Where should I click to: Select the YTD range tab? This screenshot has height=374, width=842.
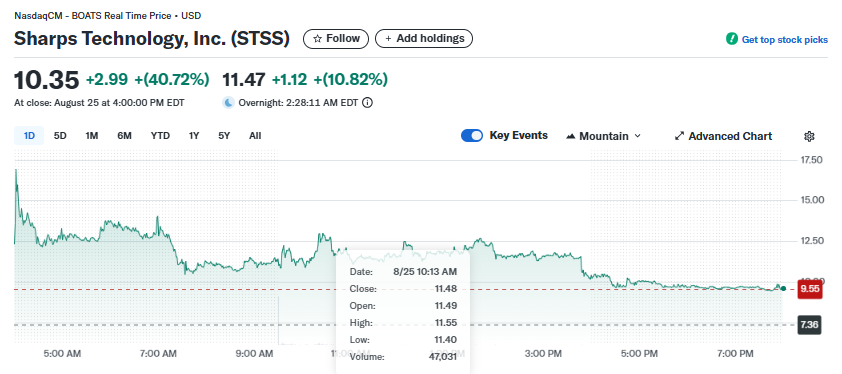[160, 136]
